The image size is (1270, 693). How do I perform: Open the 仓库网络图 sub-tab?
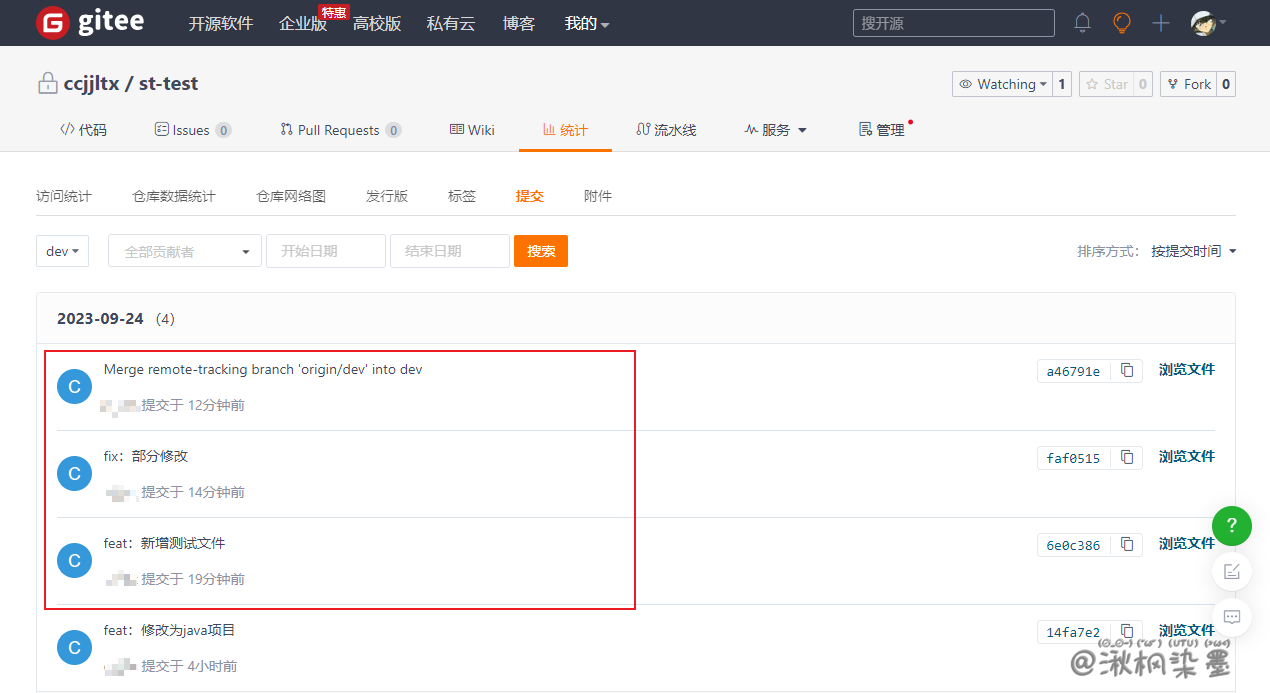click(x=291, y=196)
